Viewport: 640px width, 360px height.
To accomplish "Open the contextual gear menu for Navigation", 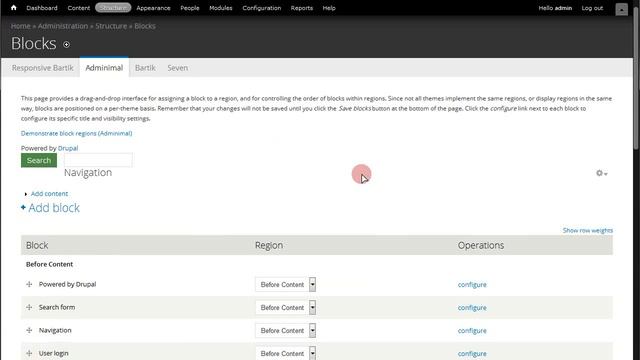I will [601, 173].
